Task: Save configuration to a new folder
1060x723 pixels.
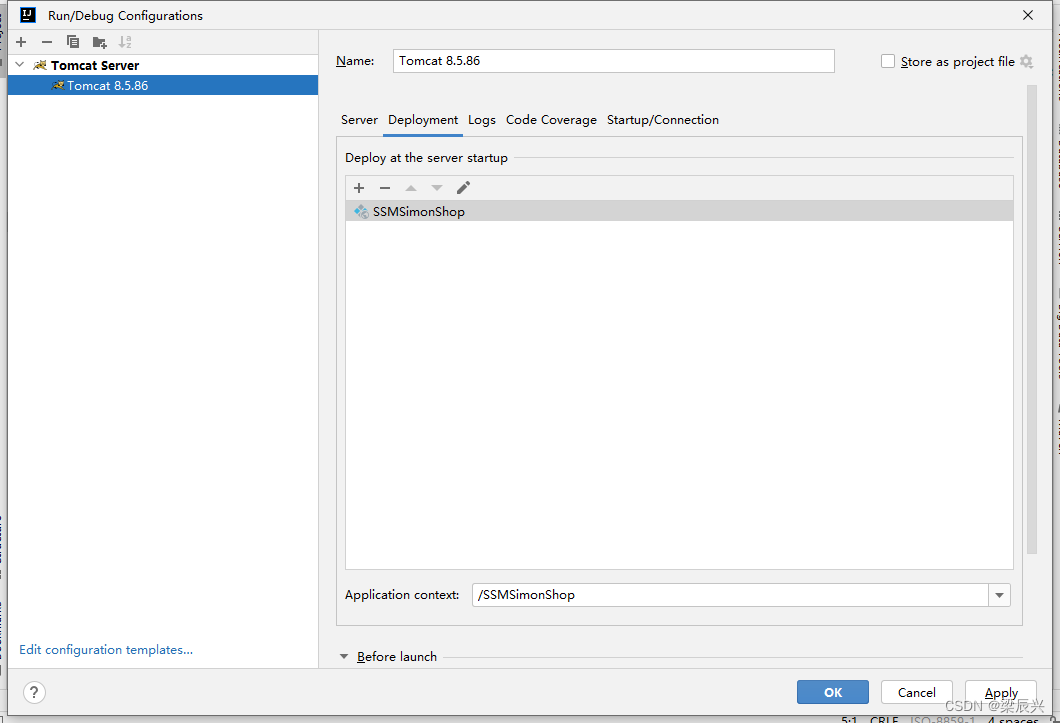Action: [99, 42]
